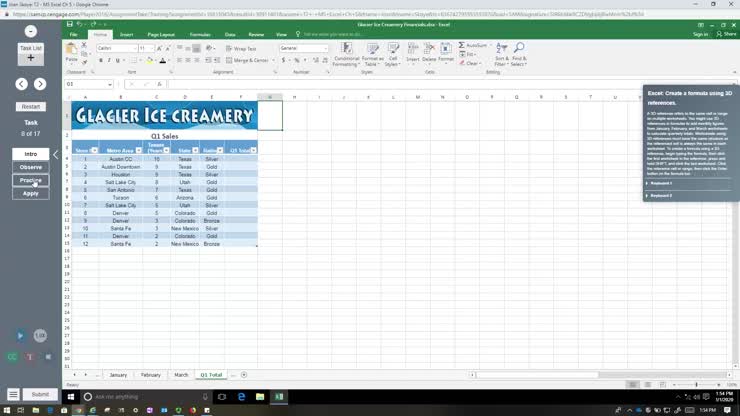
Task: Change playback speed 1.0x button
Action: 40,336
